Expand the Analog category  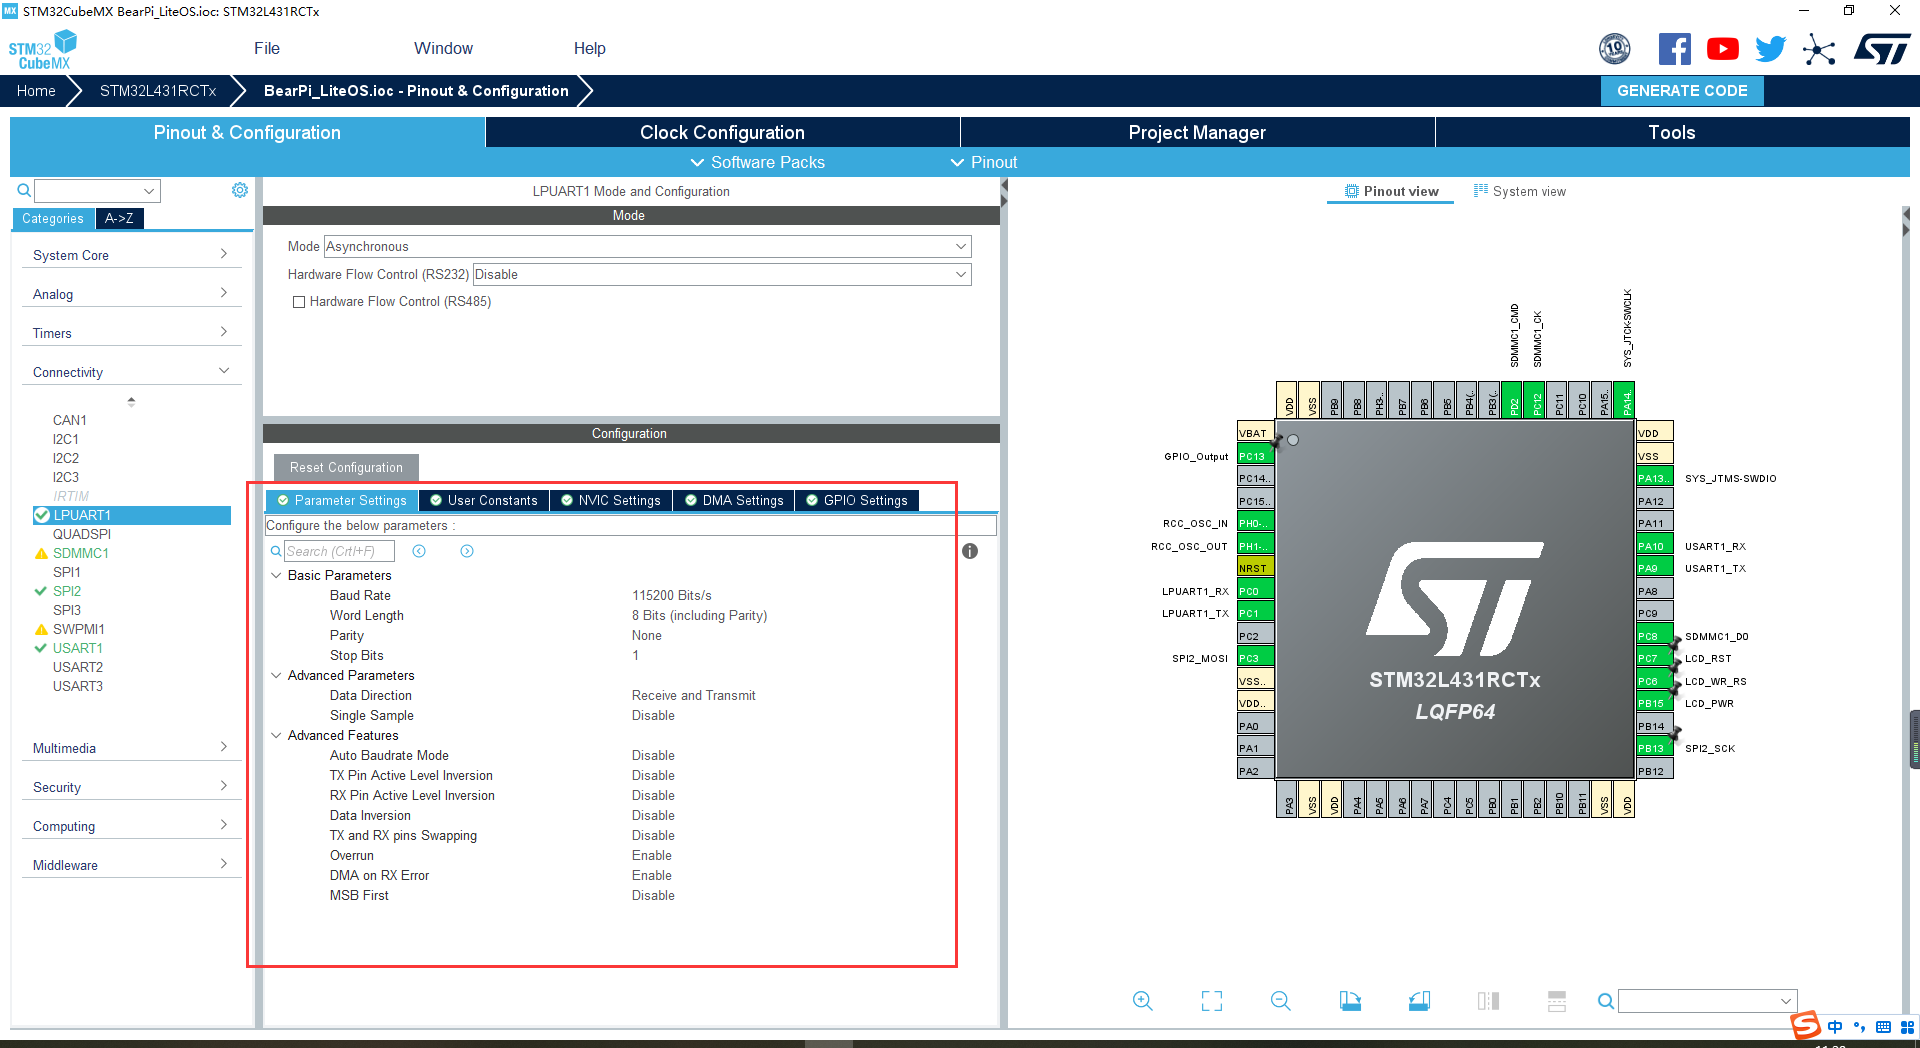(x=131, y=294)
